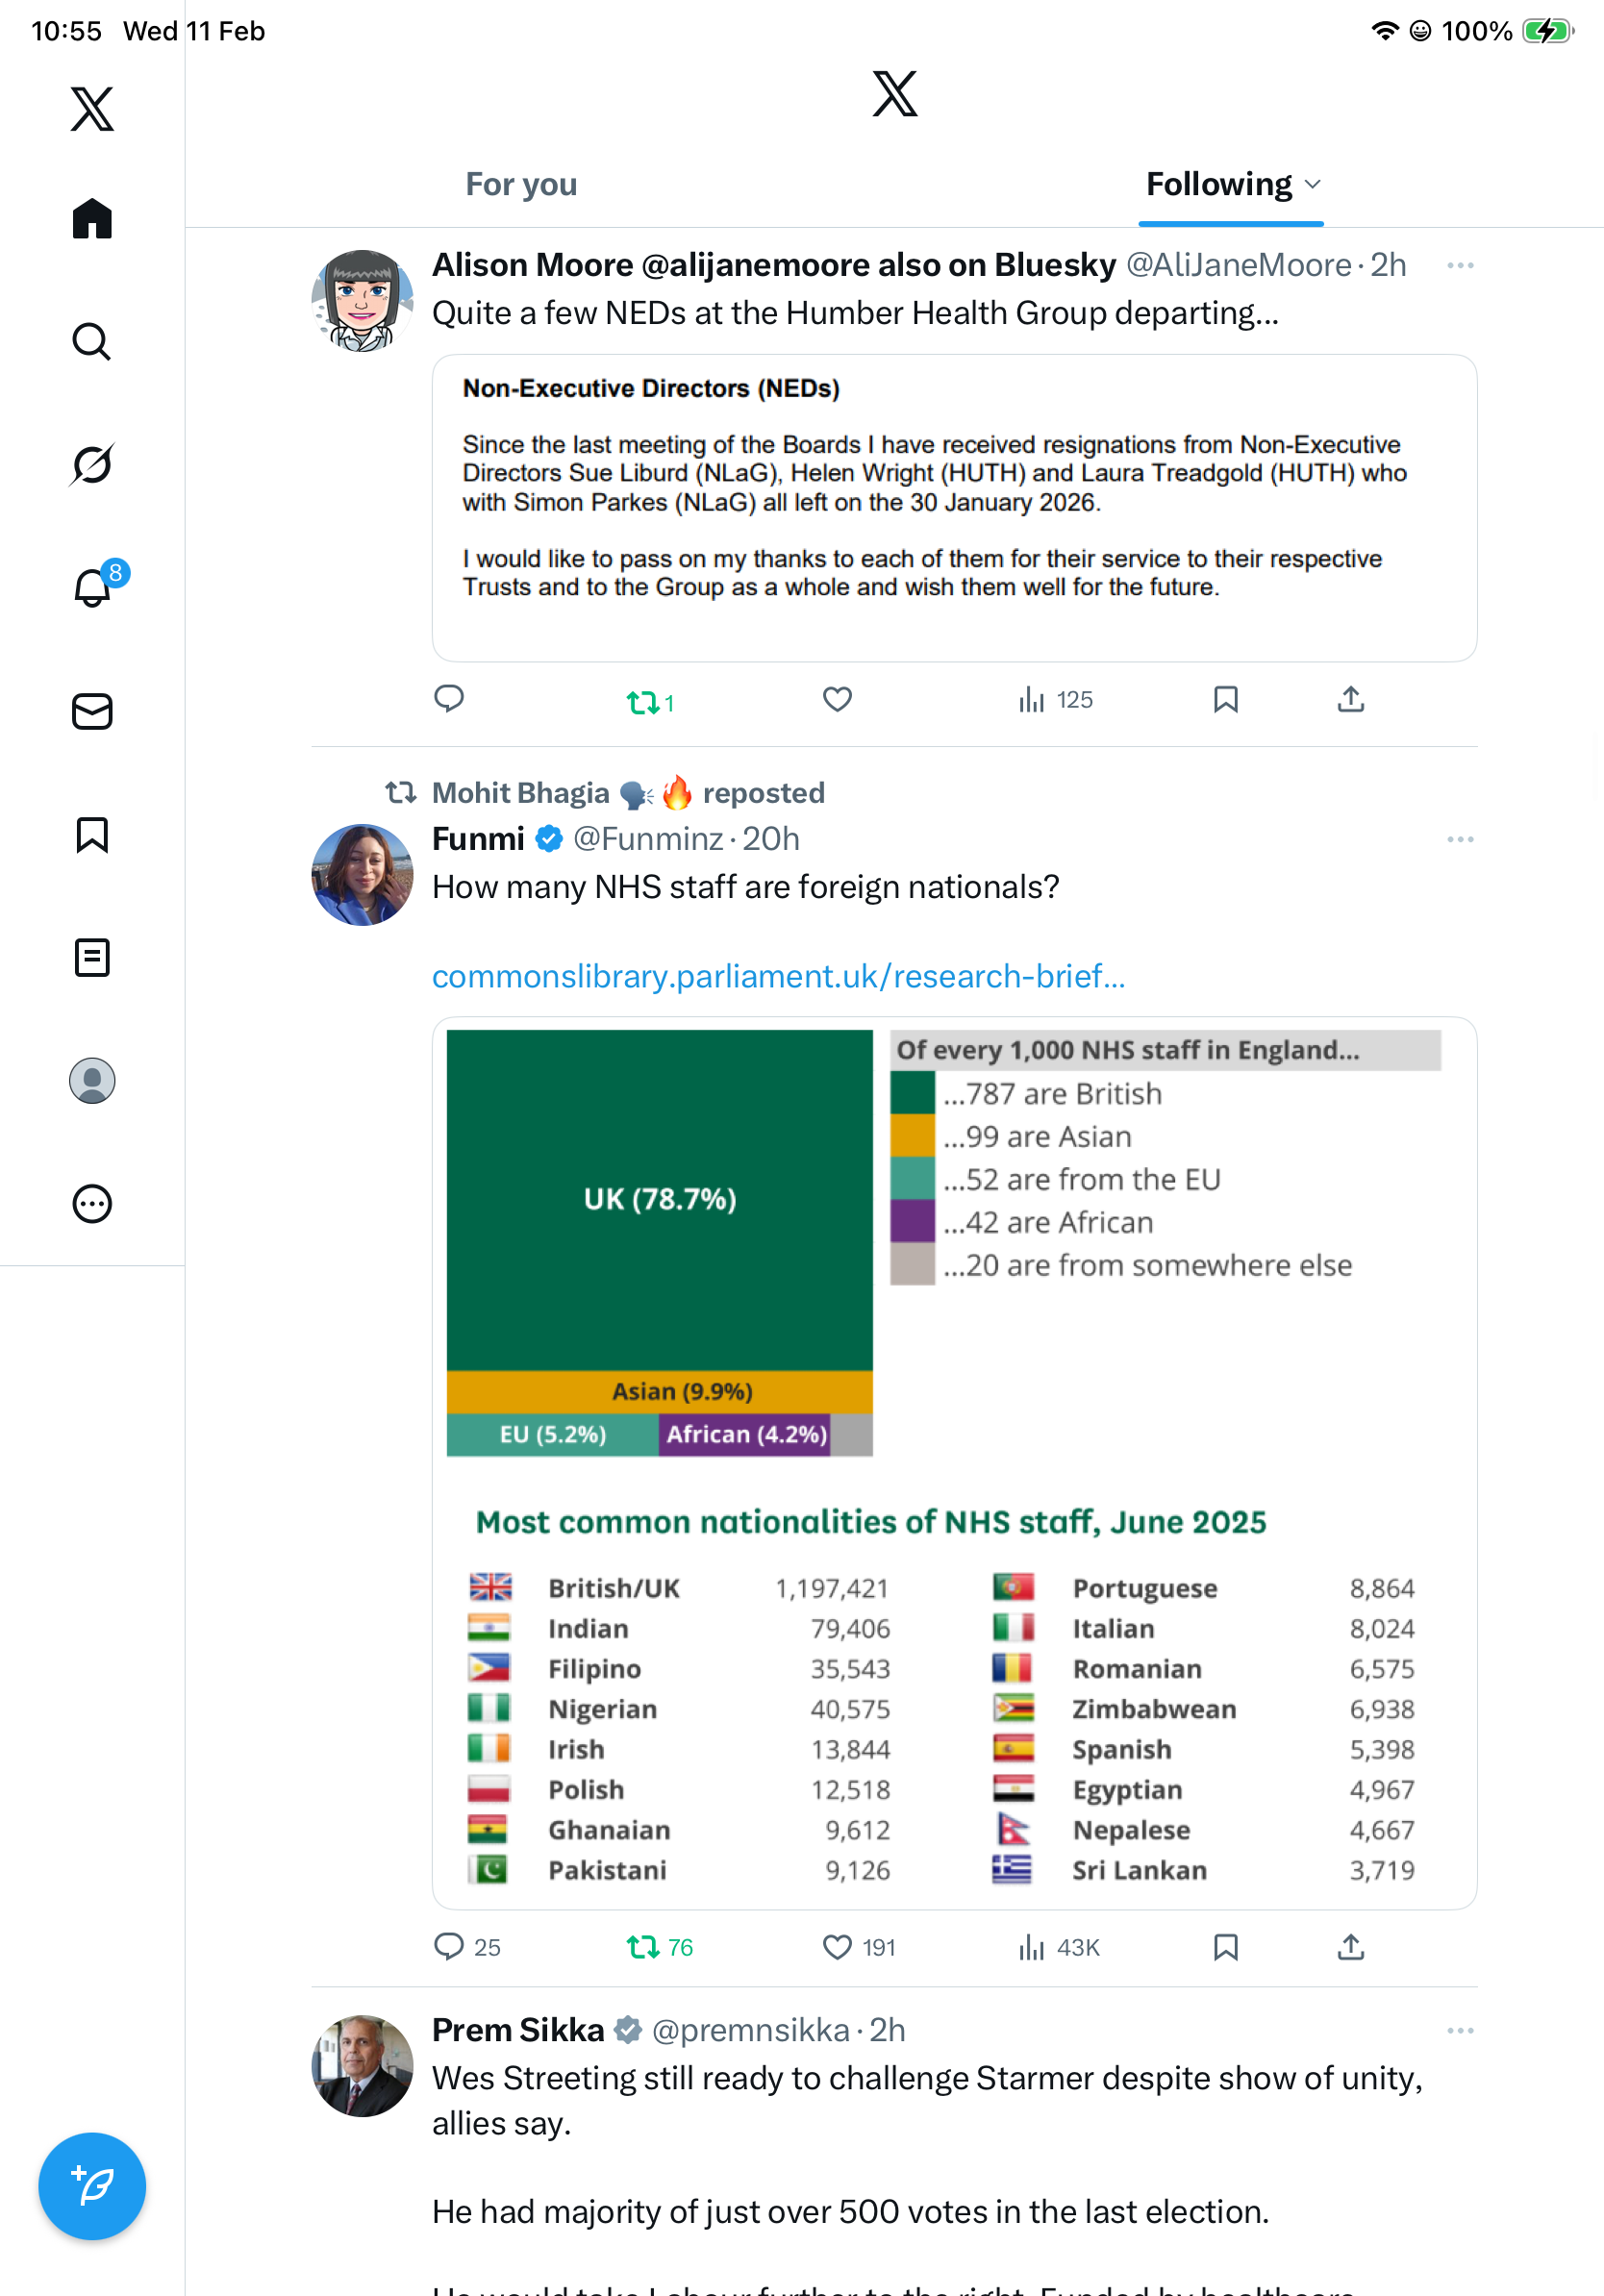Open notifications bell with 8 badge

93,588
